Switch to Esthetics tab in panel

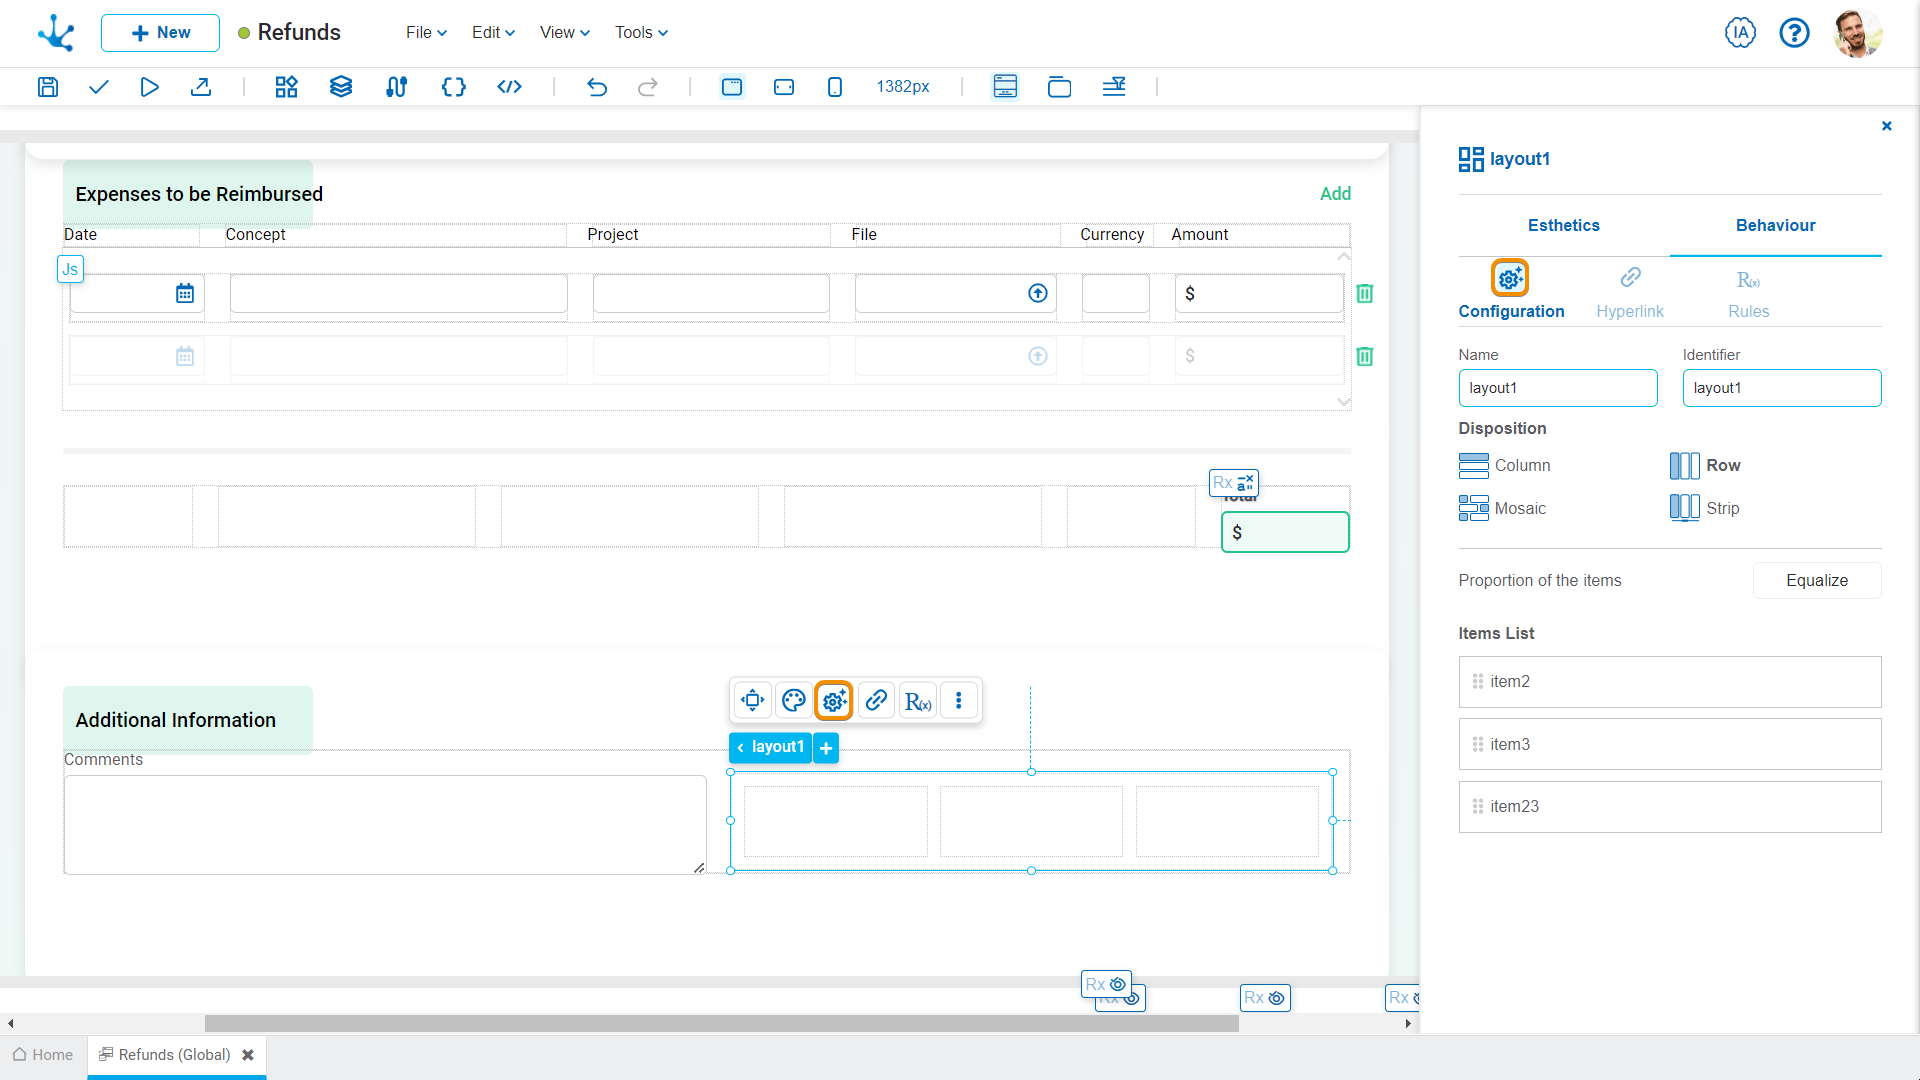[1563, 225]
